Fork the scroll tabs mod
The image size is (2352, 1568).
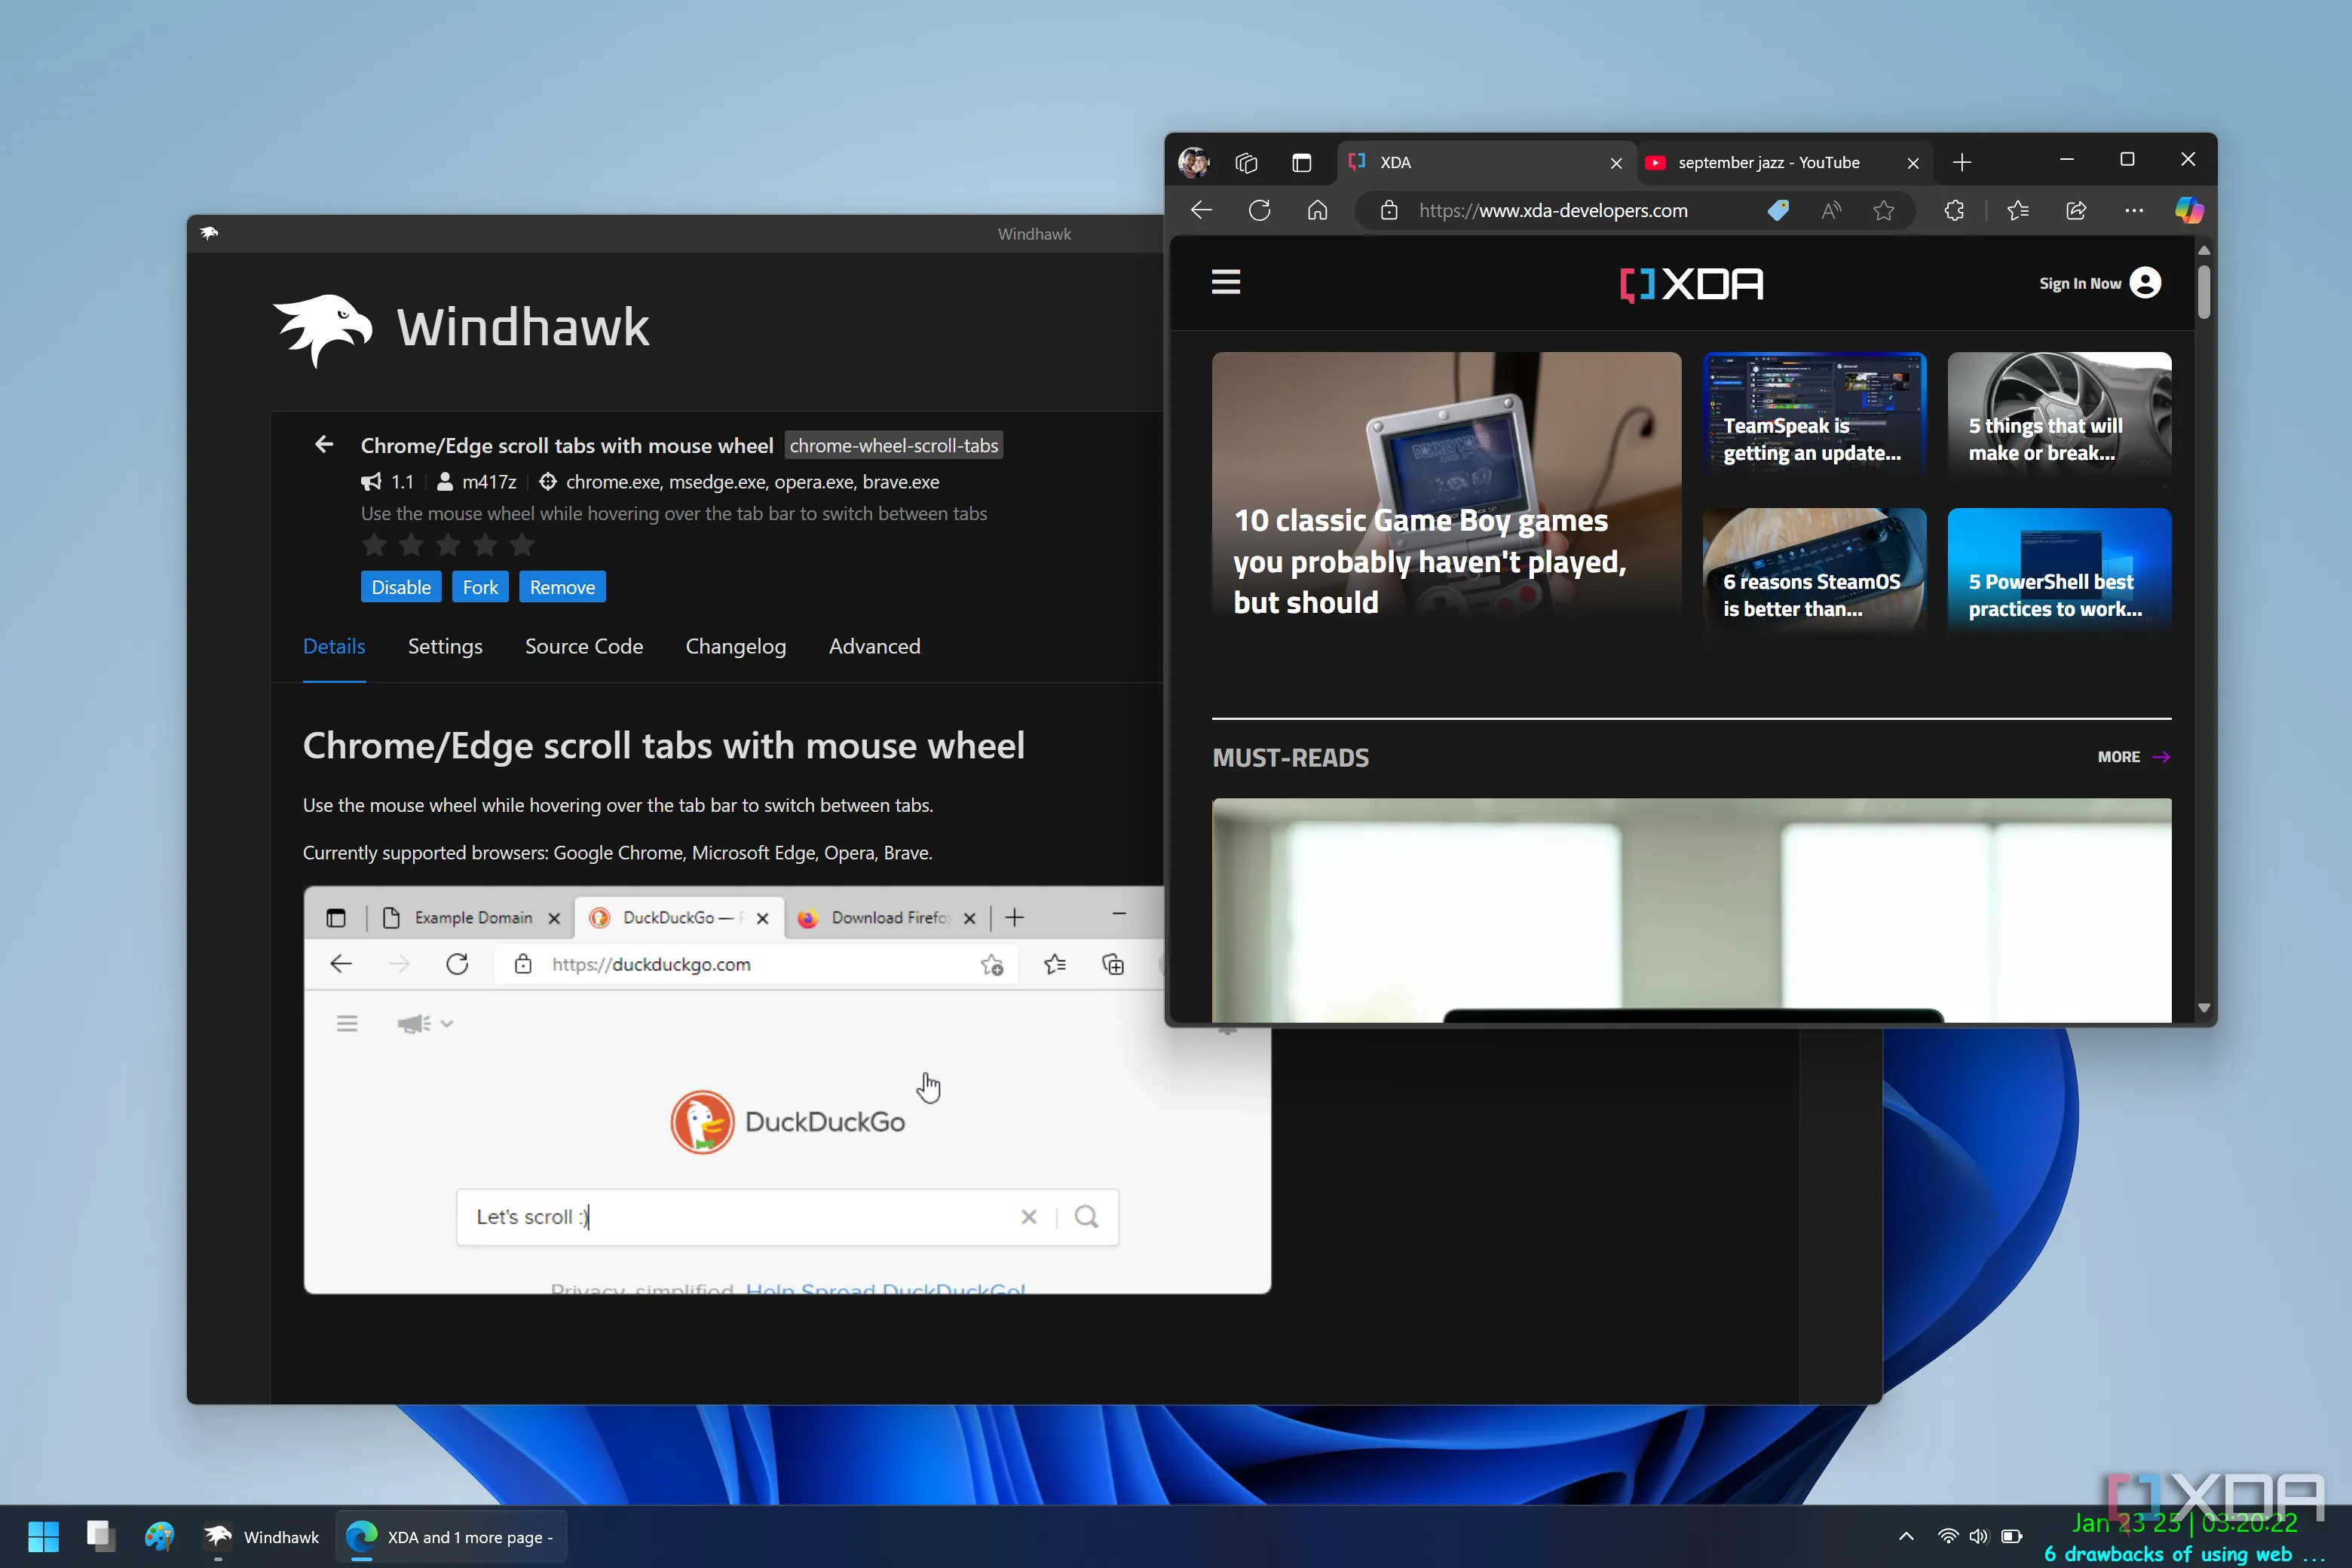tap(480, 586)
